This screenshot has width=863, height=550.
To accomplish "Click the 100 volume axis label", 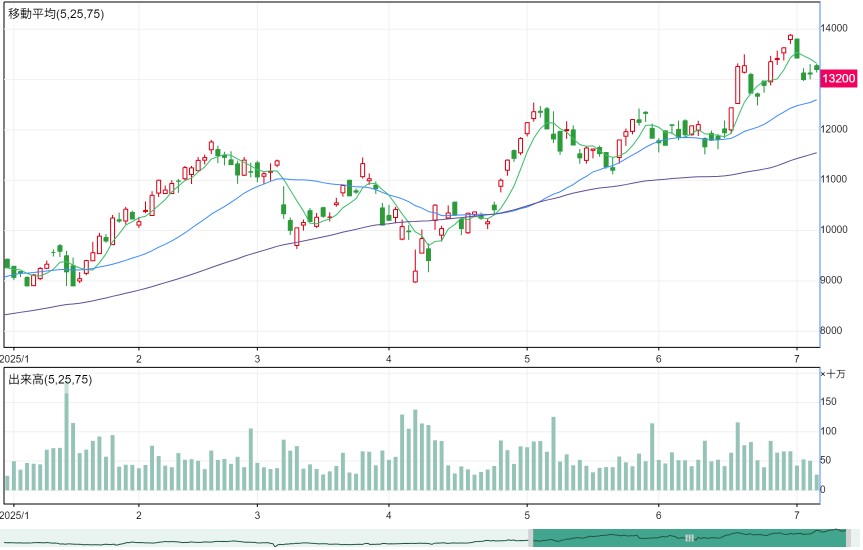I will point(828,431).
